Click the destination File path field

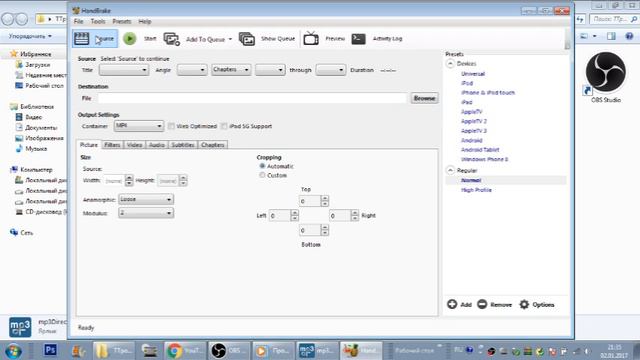[252, 98]
